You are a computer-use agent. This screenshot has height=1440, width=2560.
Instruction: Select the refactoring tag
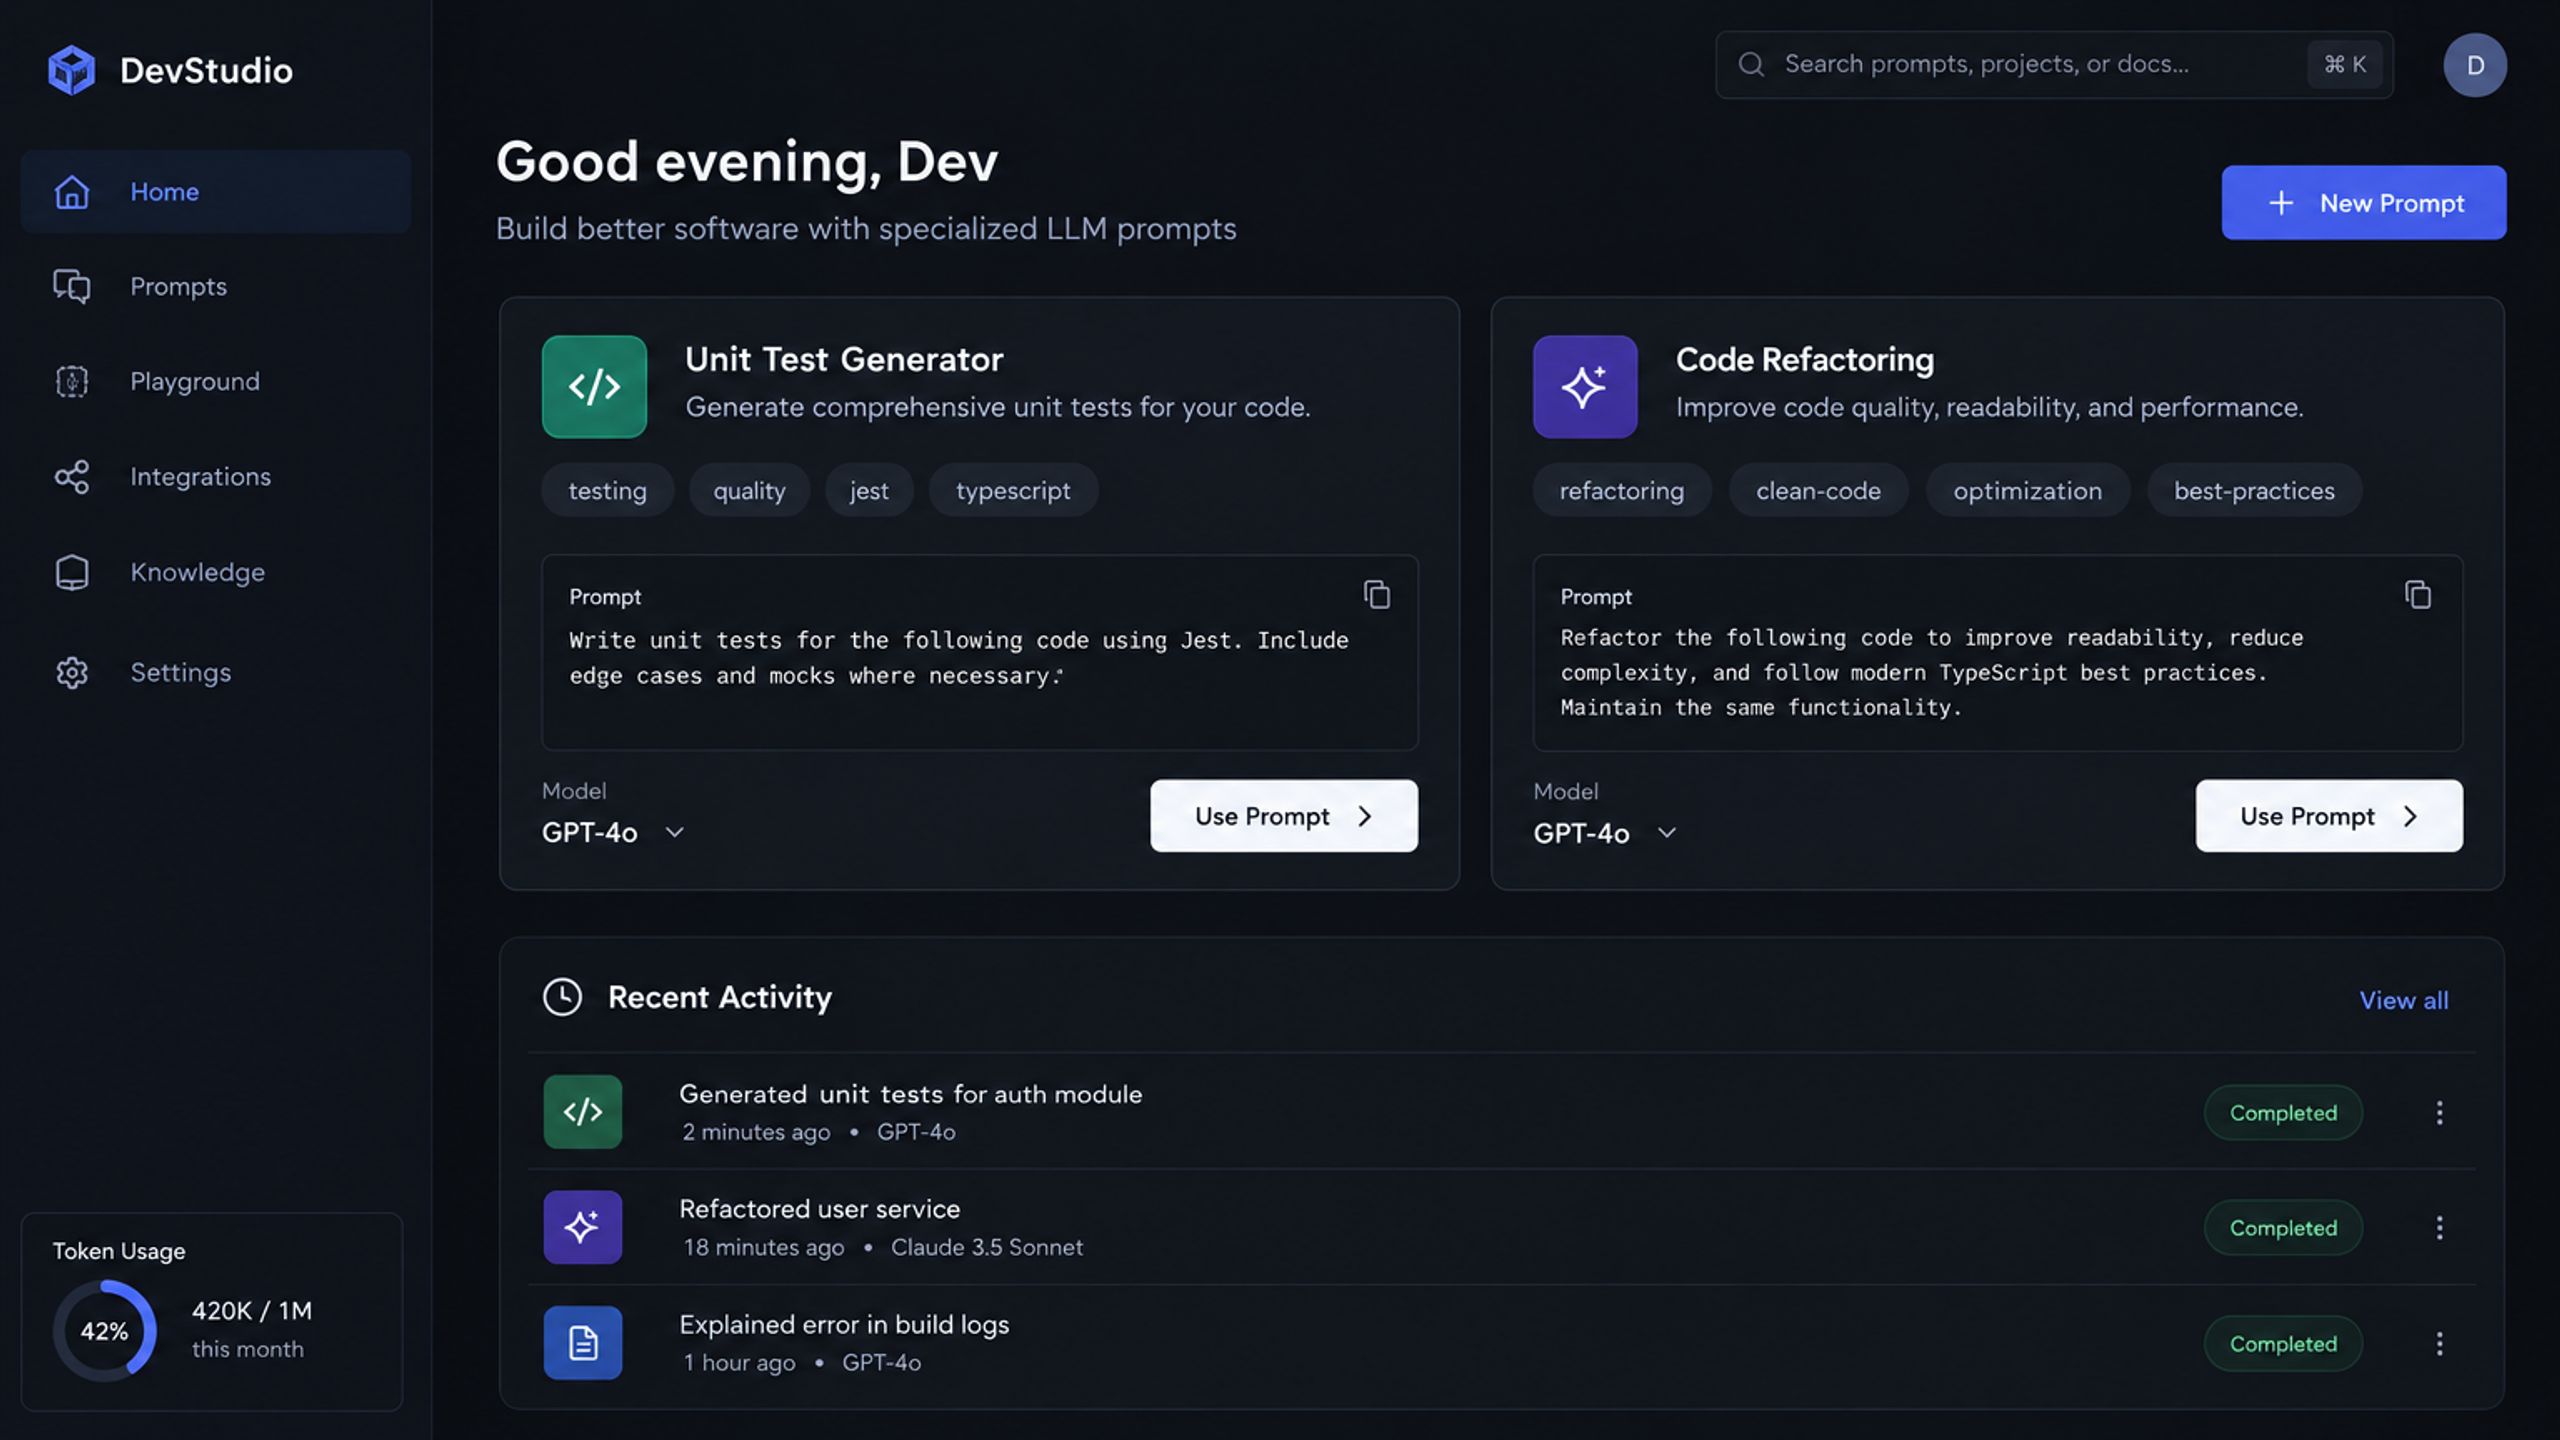(1622, 491)
